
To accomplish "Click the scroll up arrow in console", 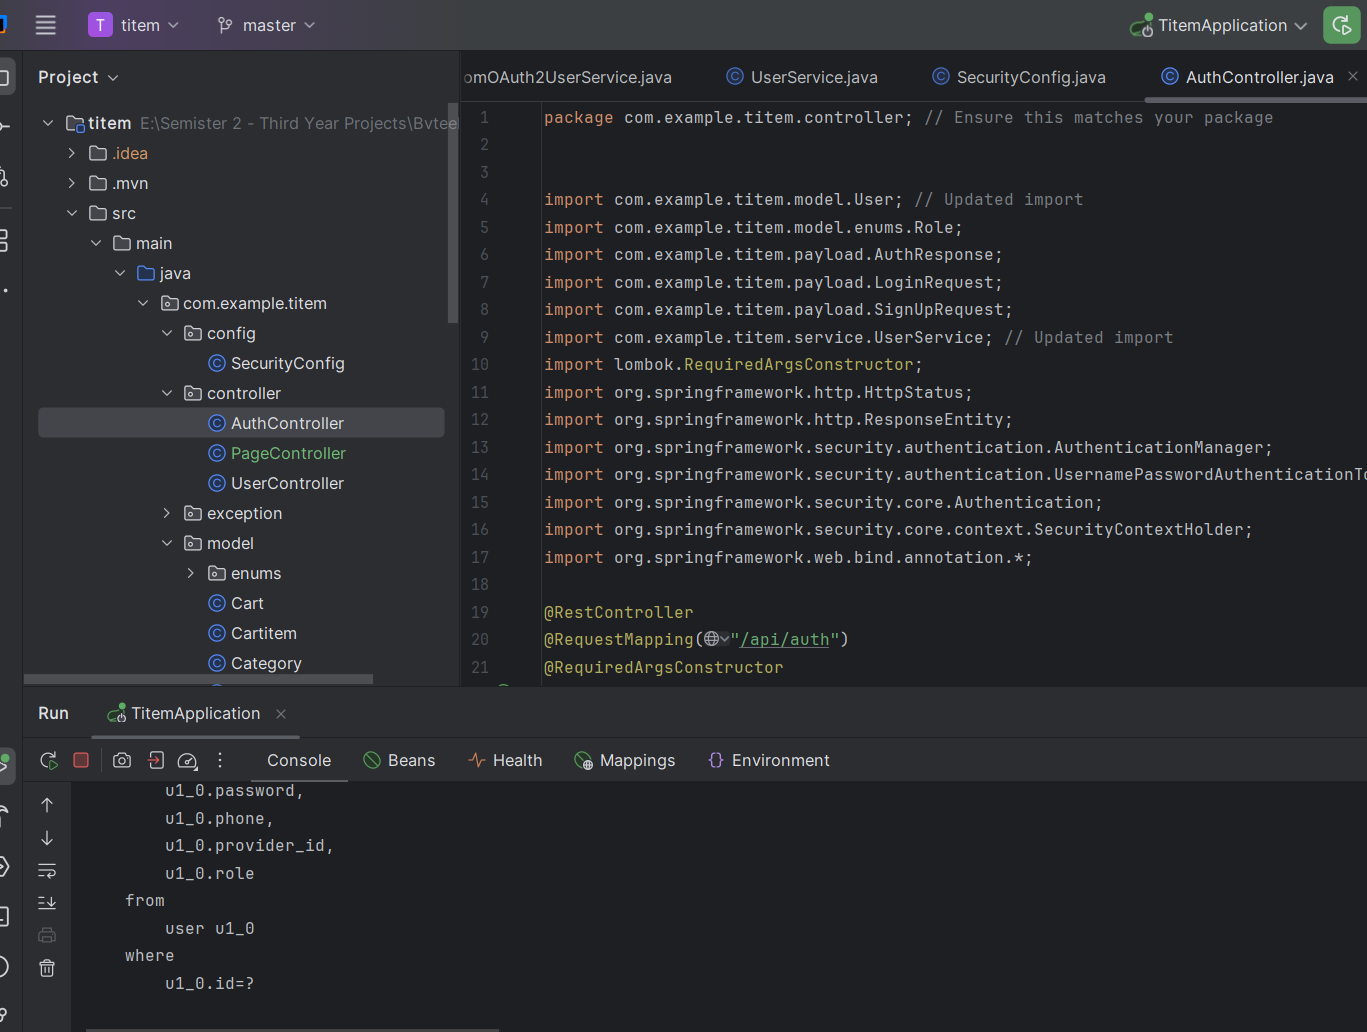I will pos(47,805).
